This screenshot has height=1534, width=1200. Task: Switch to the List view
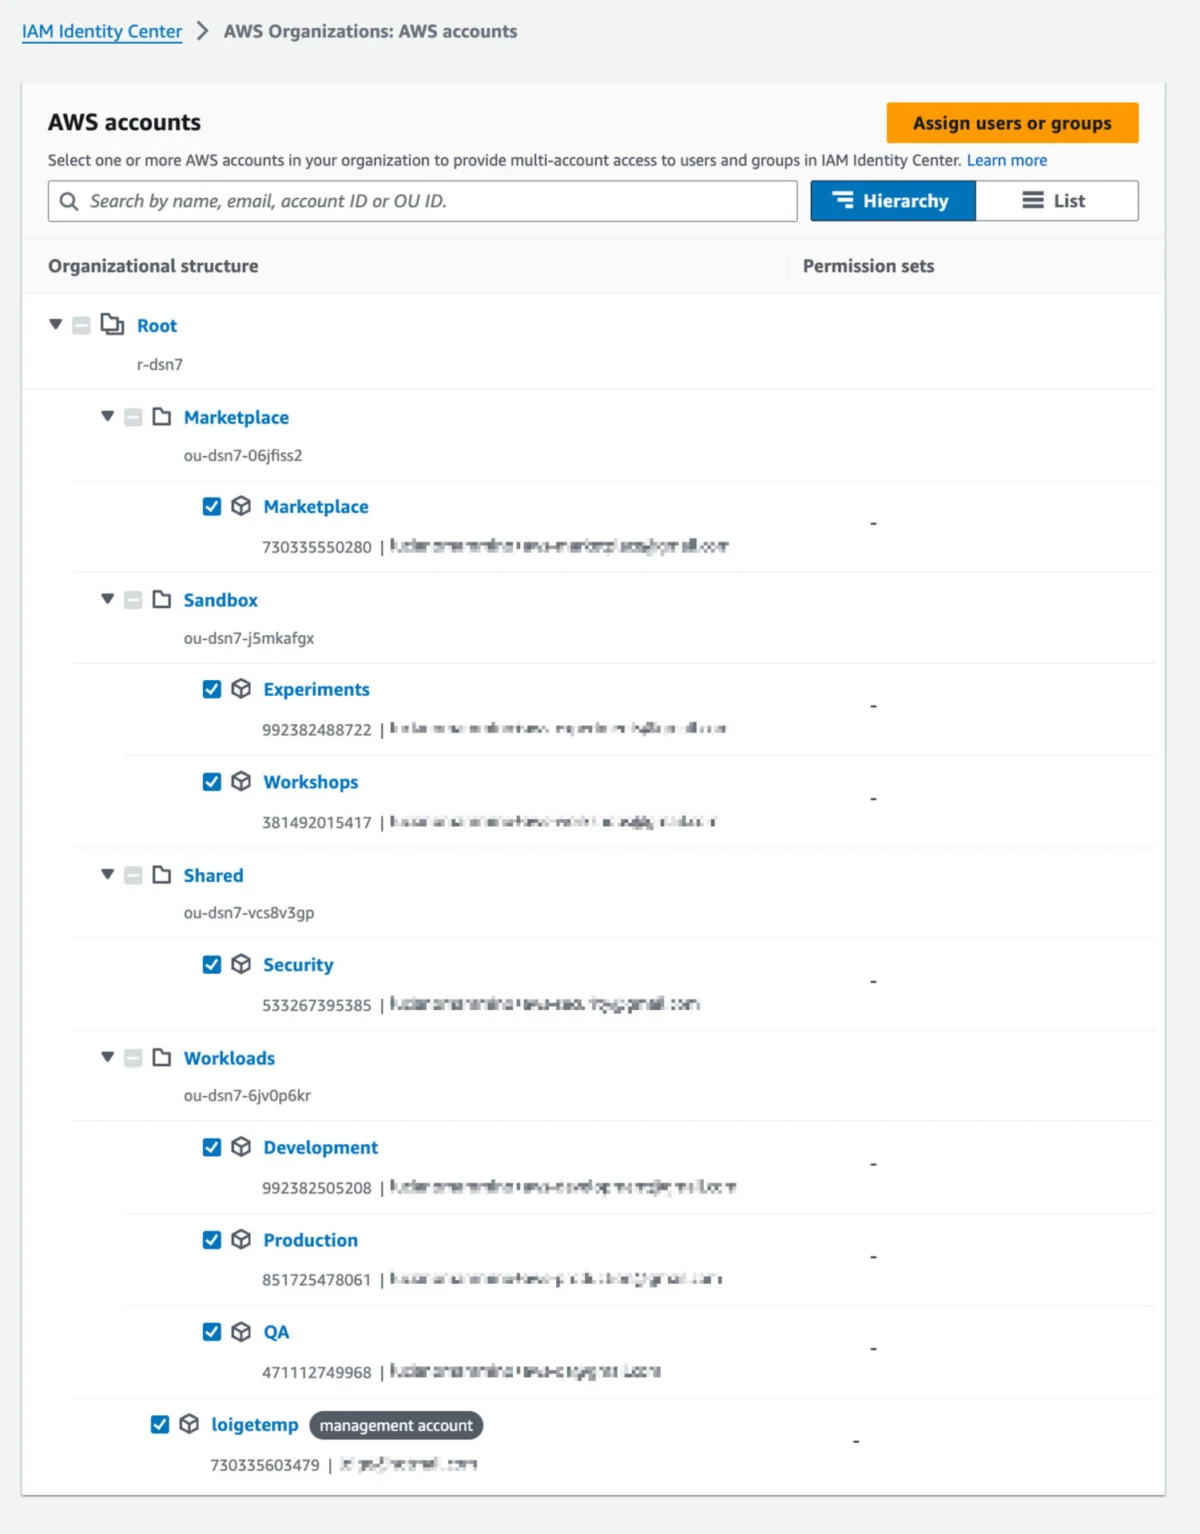coord(1055,200)
